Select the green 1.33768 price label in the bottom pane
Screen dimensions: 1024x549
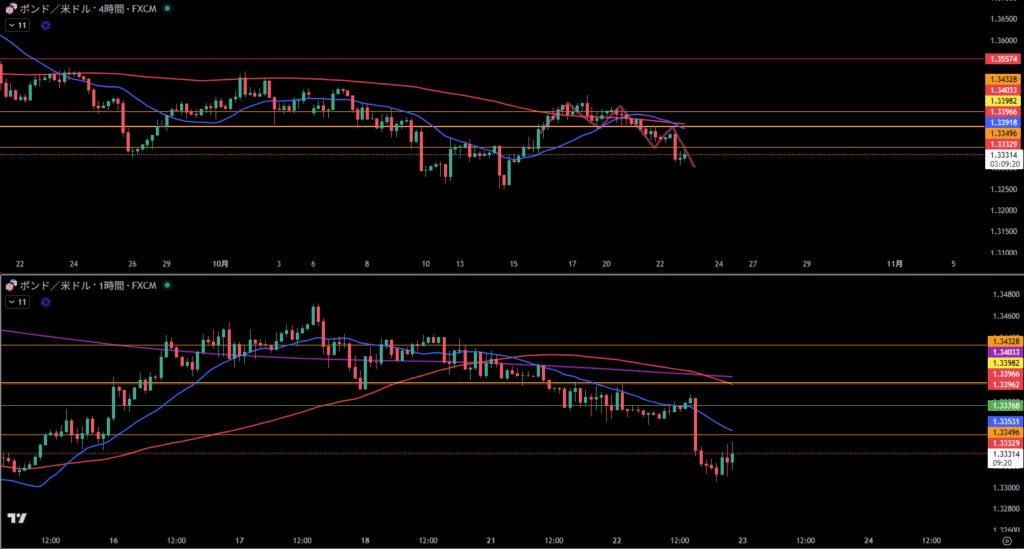[x=1003, y=405]
